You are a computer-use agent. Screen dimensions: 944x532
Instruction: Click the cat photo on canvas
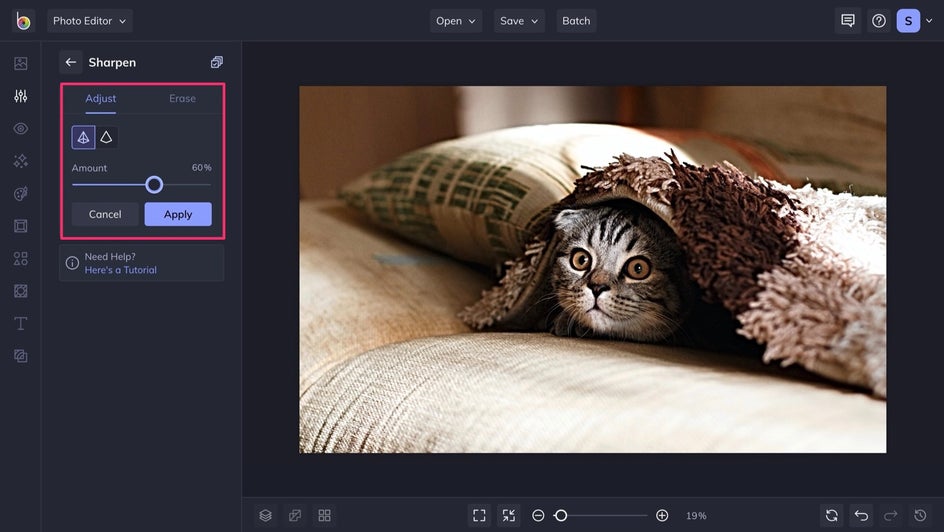coord(592,270)
